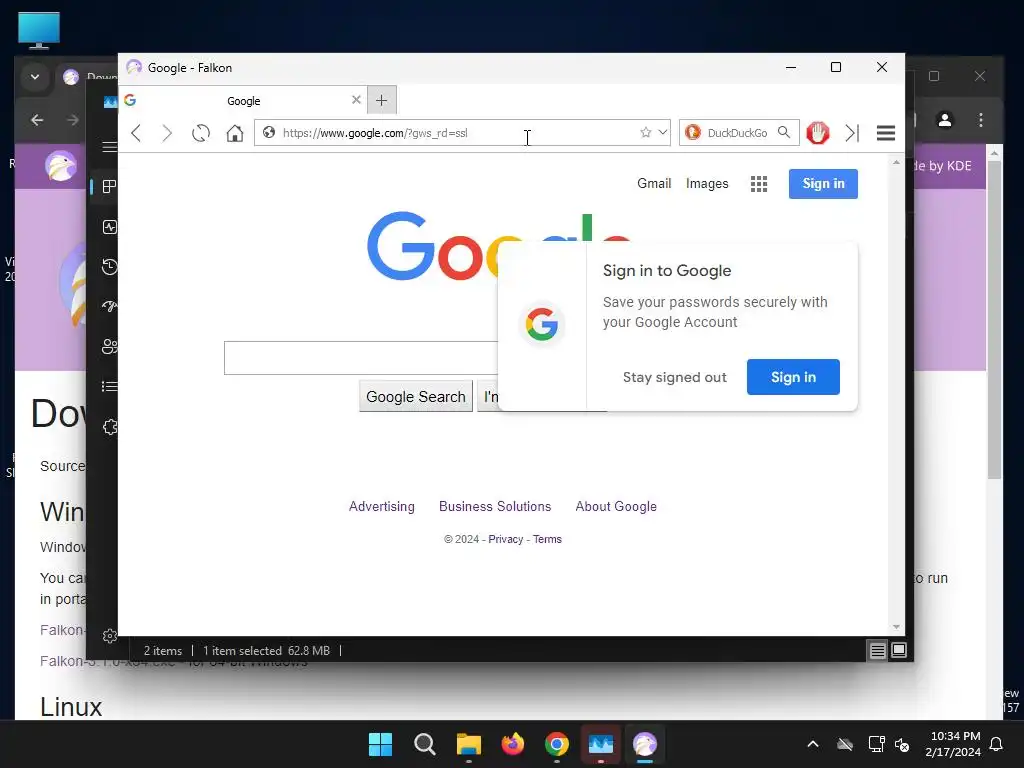
Task: Expand the address bar history dropdown
Action: (x=662, y=133)
